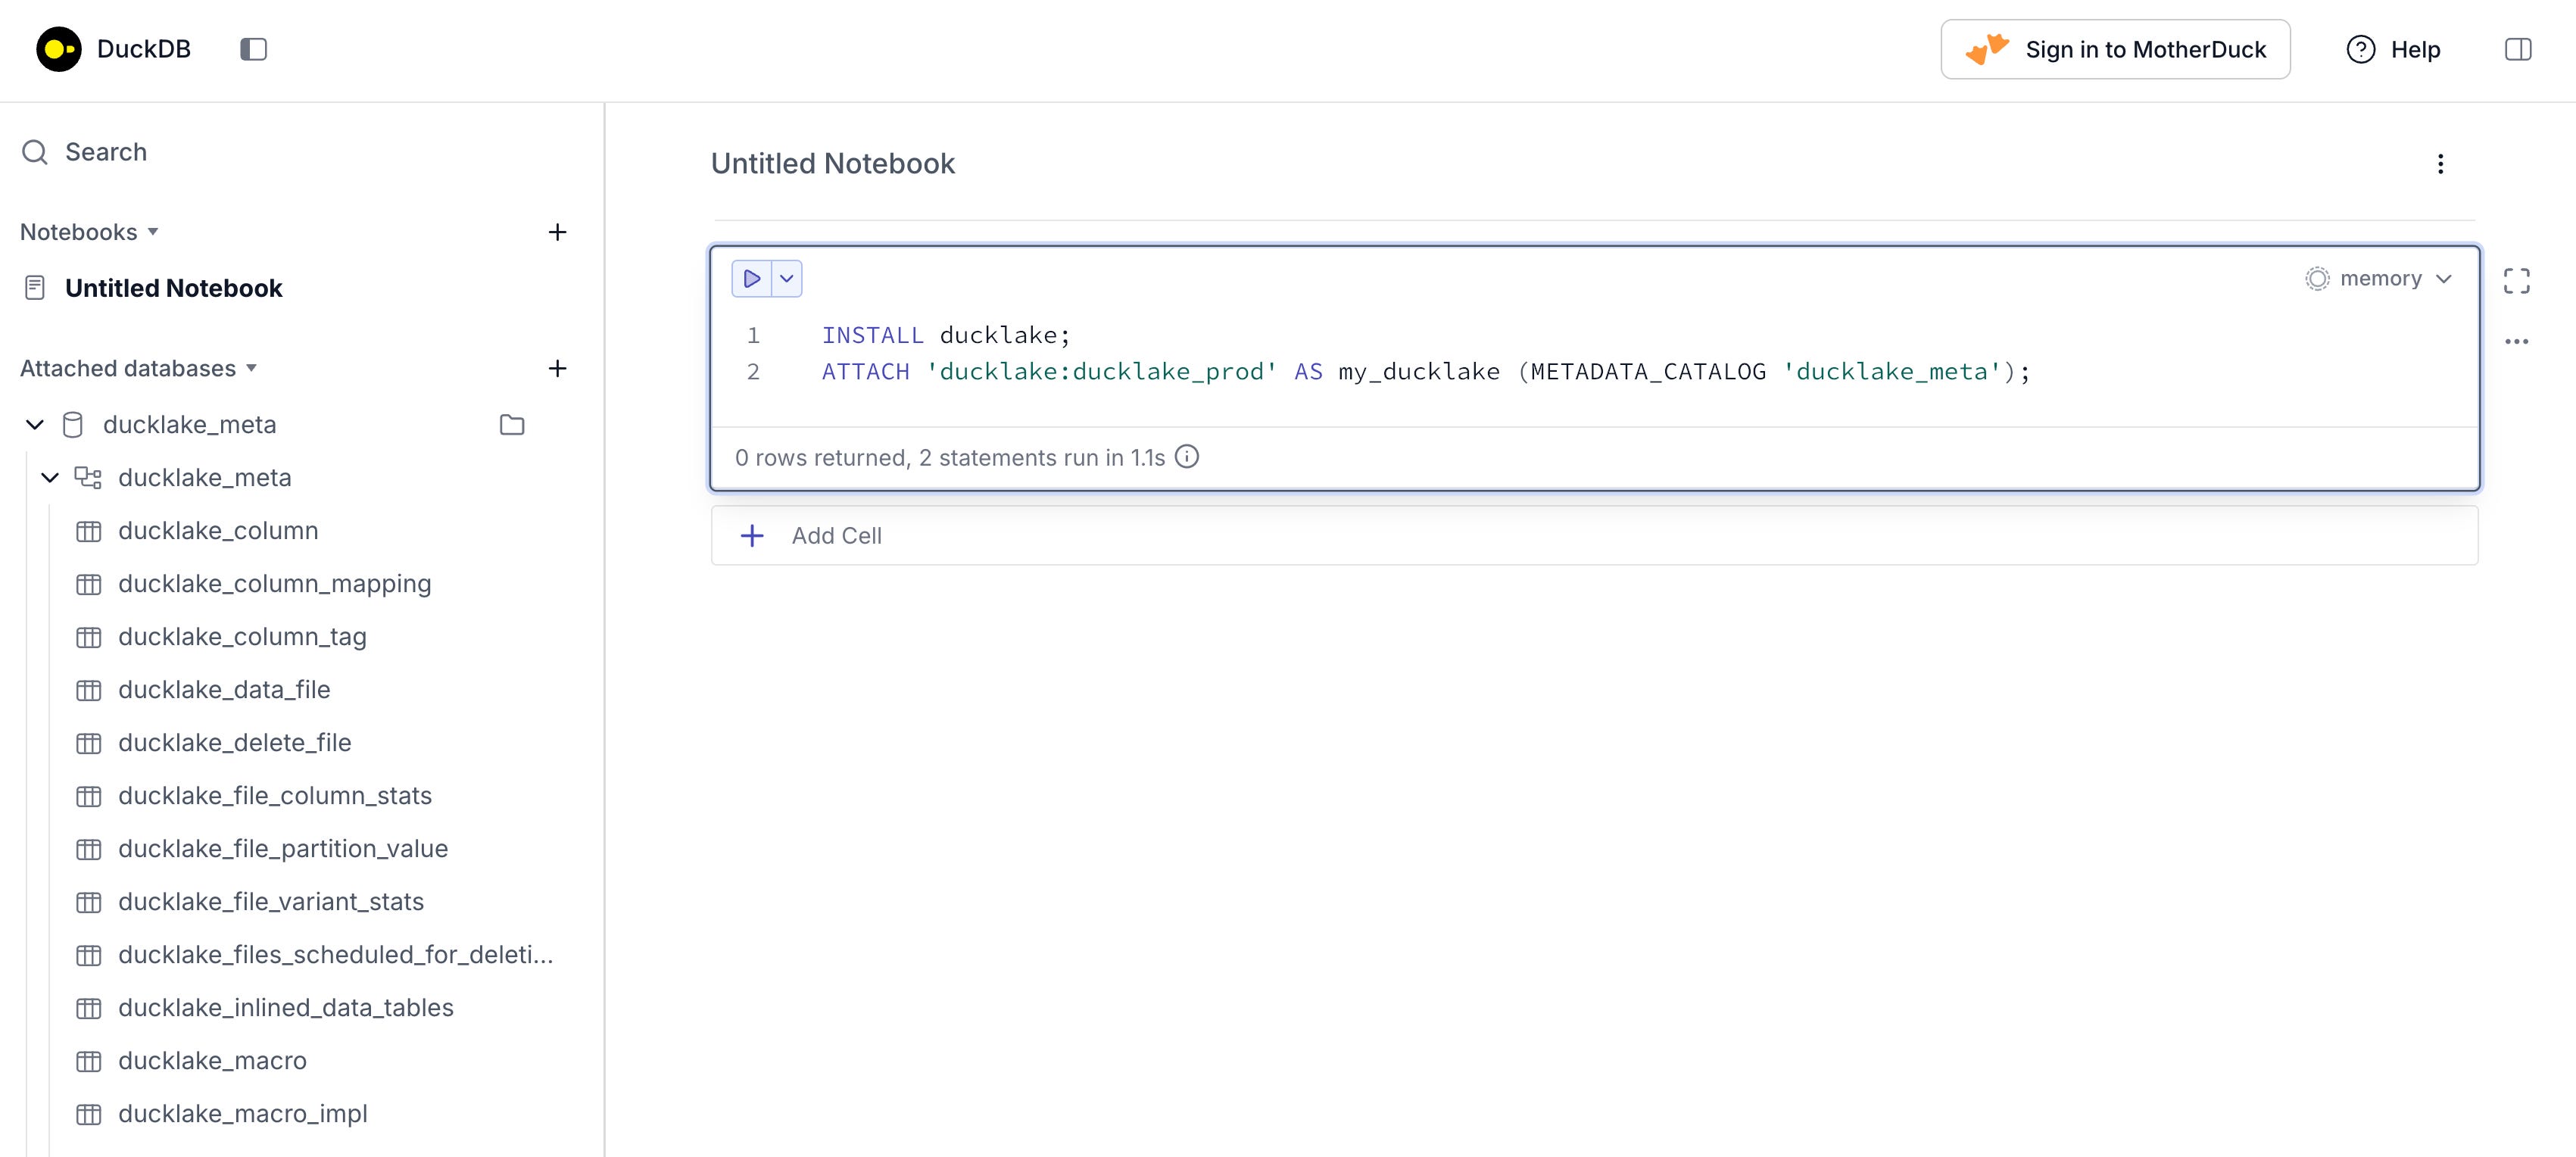Click the Help question mark icon

pos(2361,49)
